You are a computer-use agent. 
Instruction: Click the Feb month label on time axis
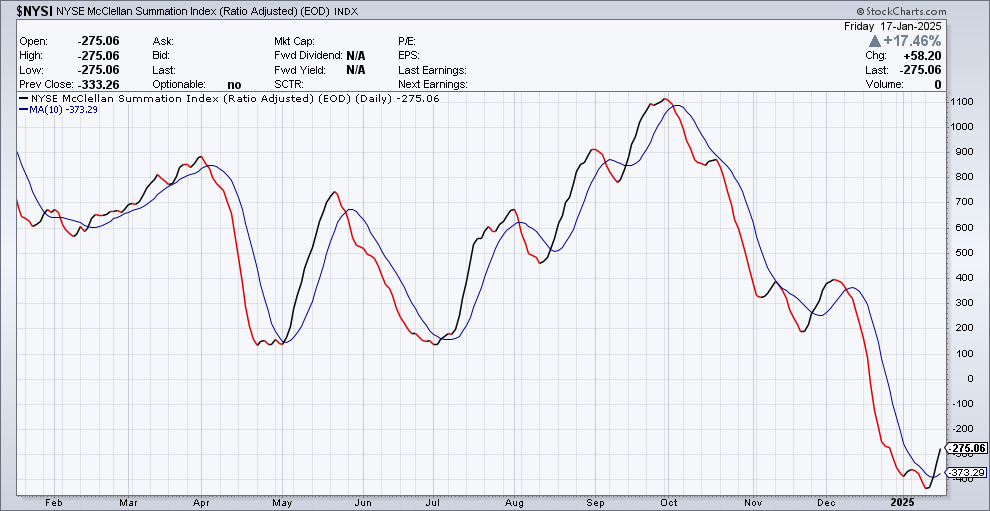(54, 503)
